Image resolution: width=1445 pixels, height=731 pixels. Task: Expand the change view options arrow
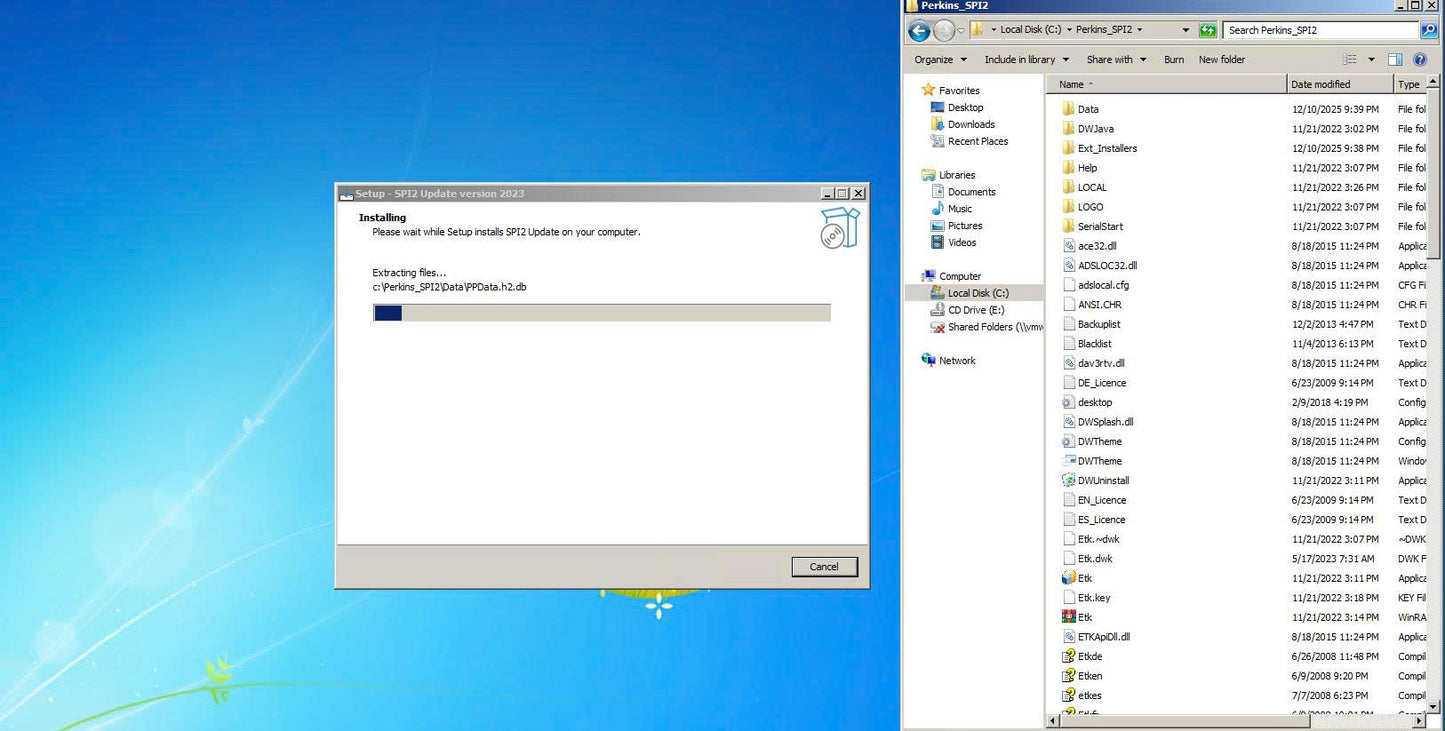tap(1371, 60)
